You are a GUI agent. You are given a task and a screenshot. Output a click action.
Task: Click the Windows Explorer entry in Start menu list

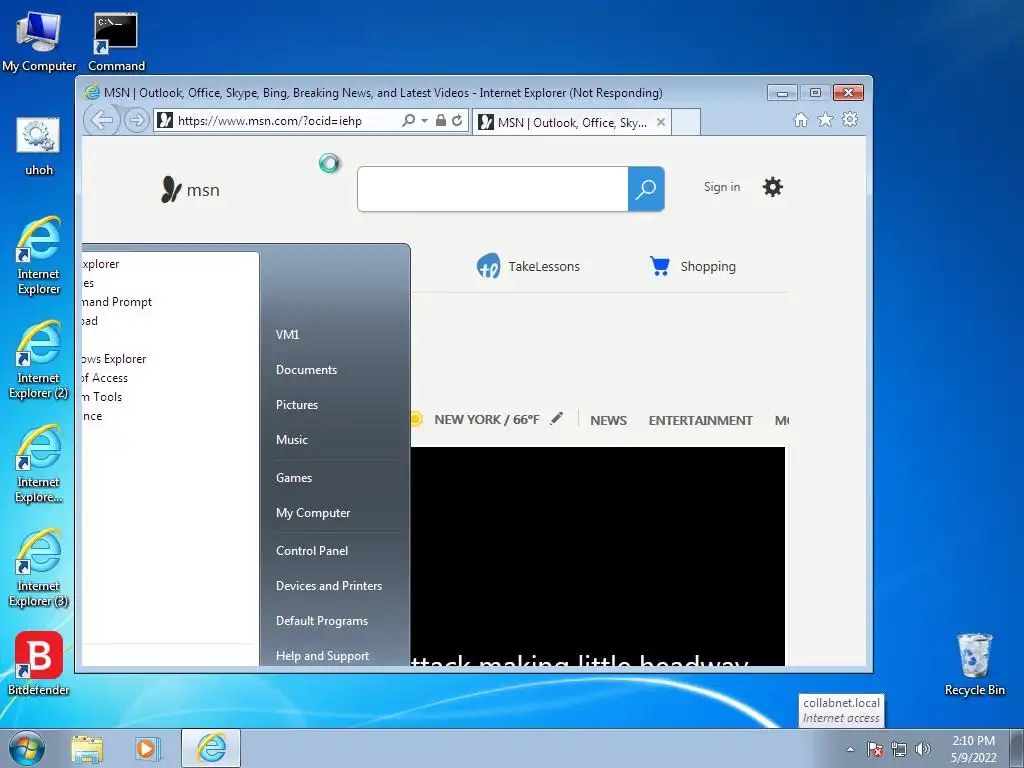click(x=114, y=359)
